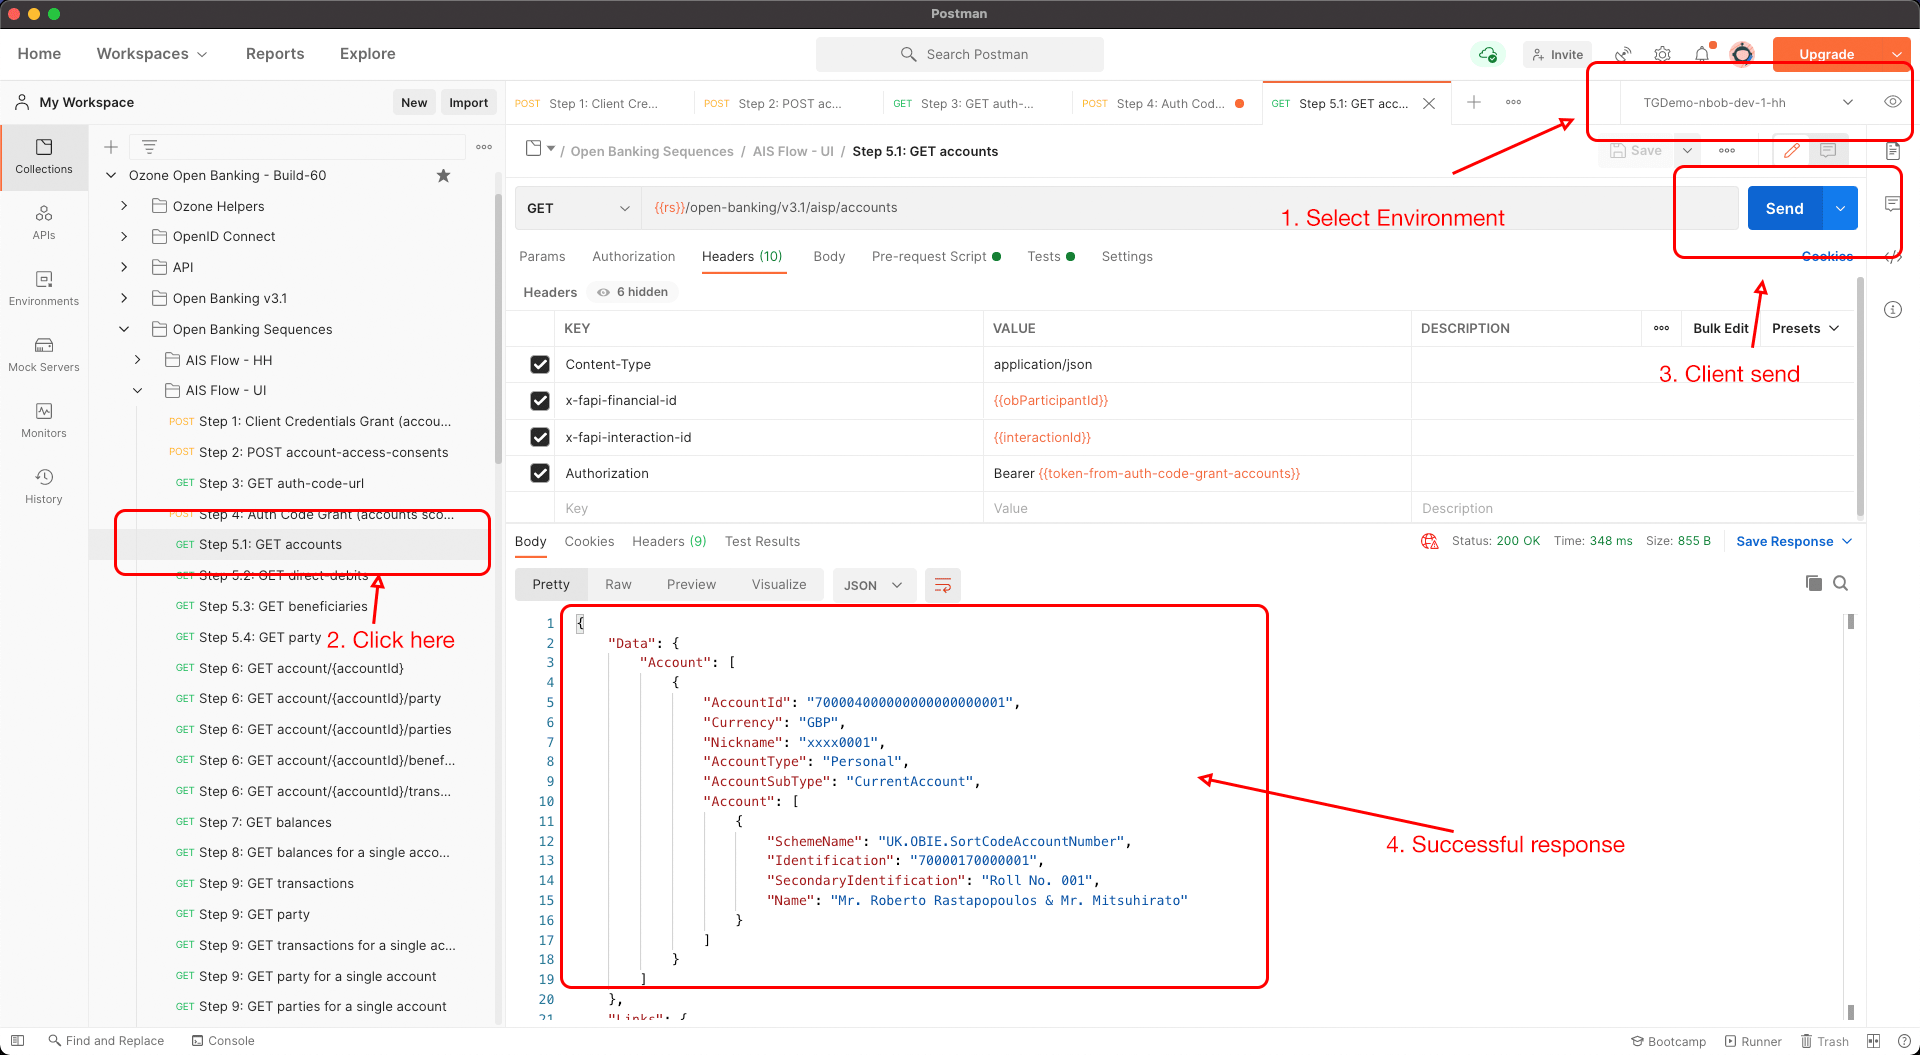Disable the Authorization header checkbox

[540, 473]
